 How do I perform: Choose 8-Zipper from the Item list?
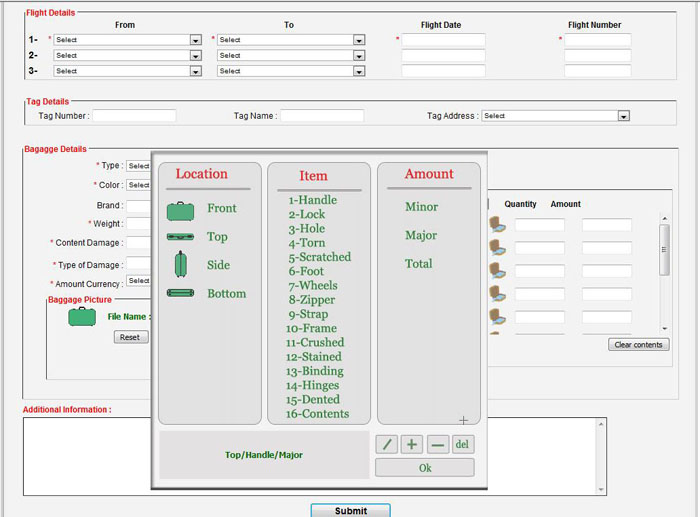coord(311,299)
